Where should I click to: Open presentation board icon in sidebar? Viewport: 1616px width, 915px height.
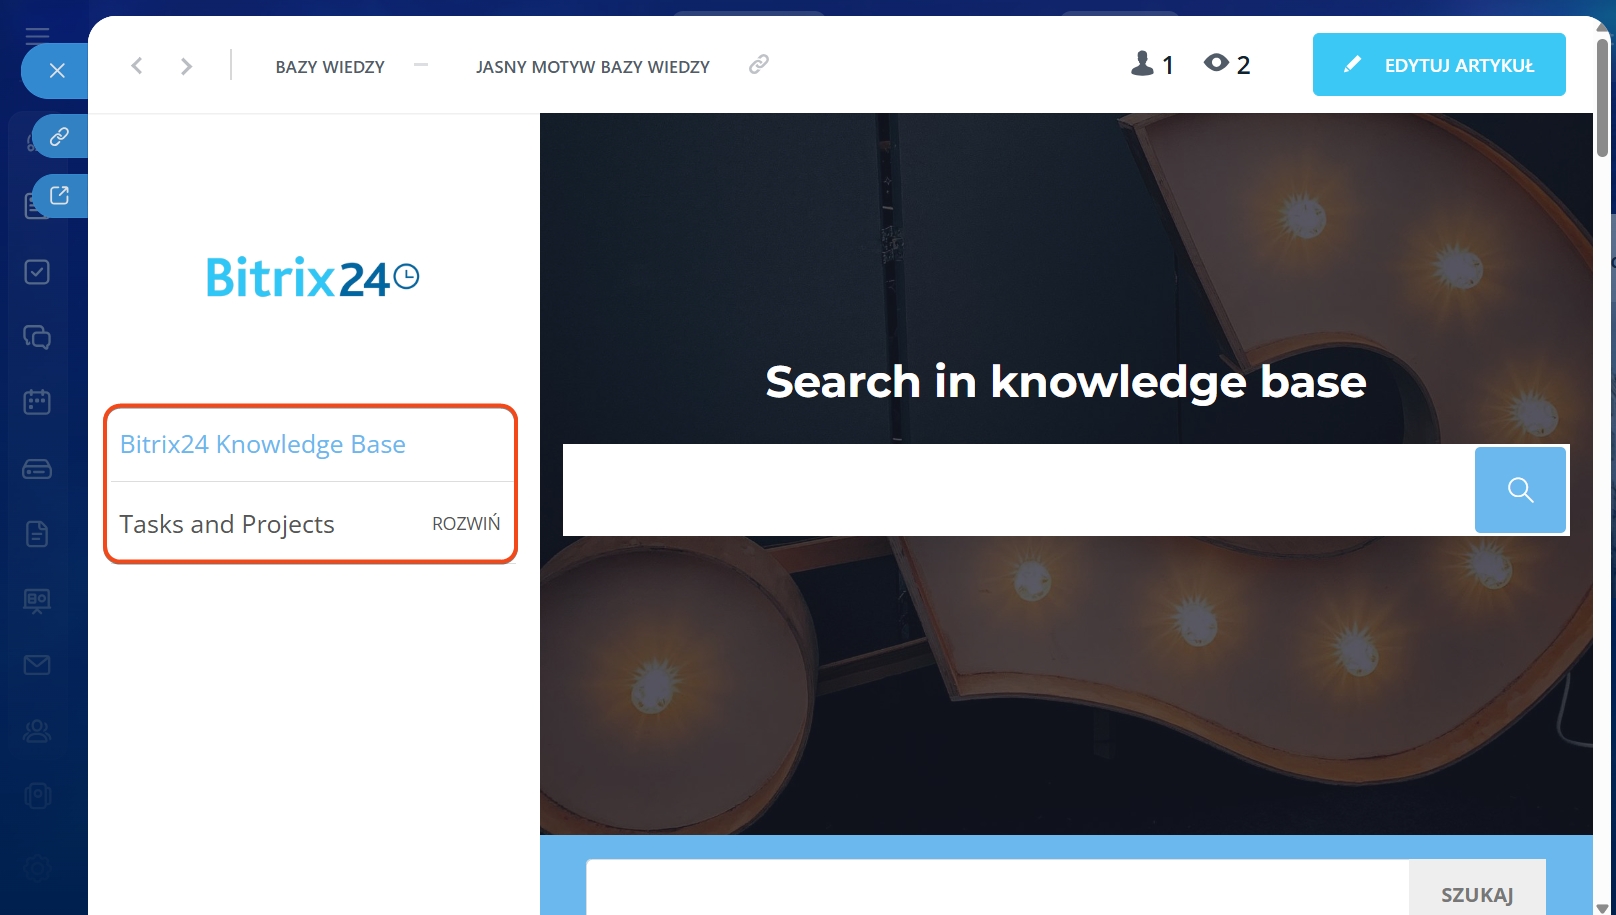pyautogui.click(x=37, y=600)
